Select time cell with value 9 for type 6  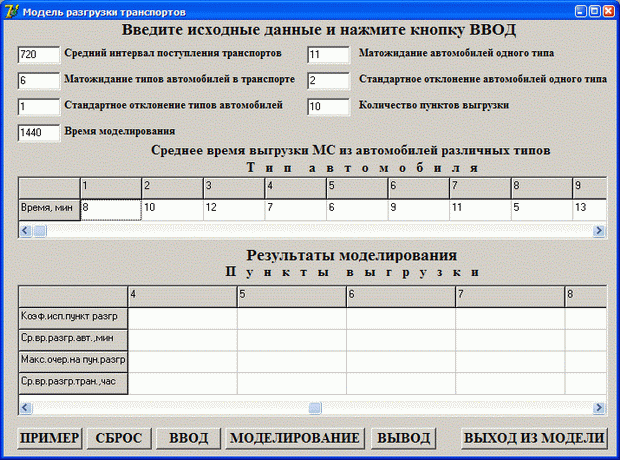coord(419,210)
